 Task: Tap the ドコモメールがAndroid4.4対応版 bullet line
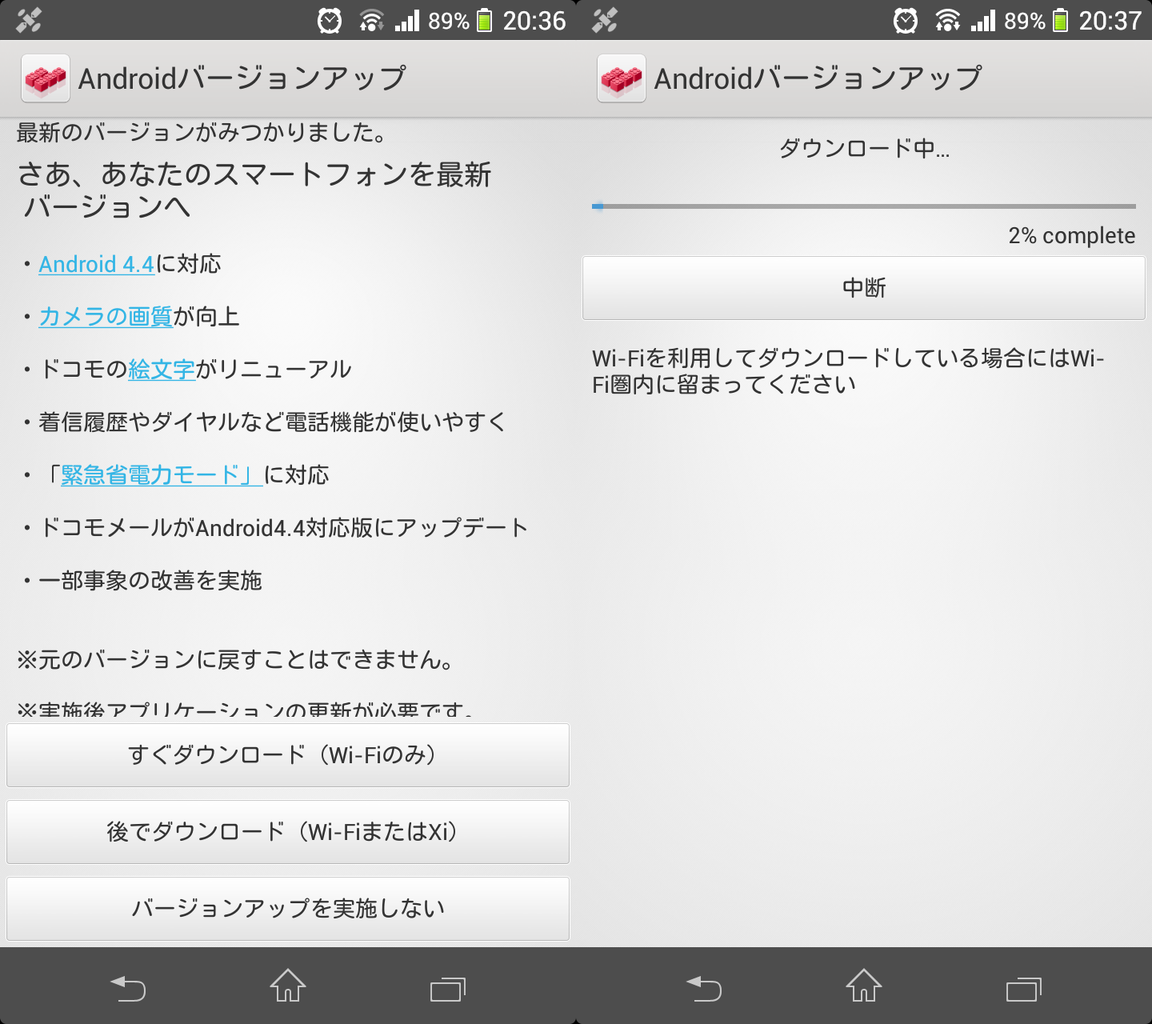(x=276, y=527)
